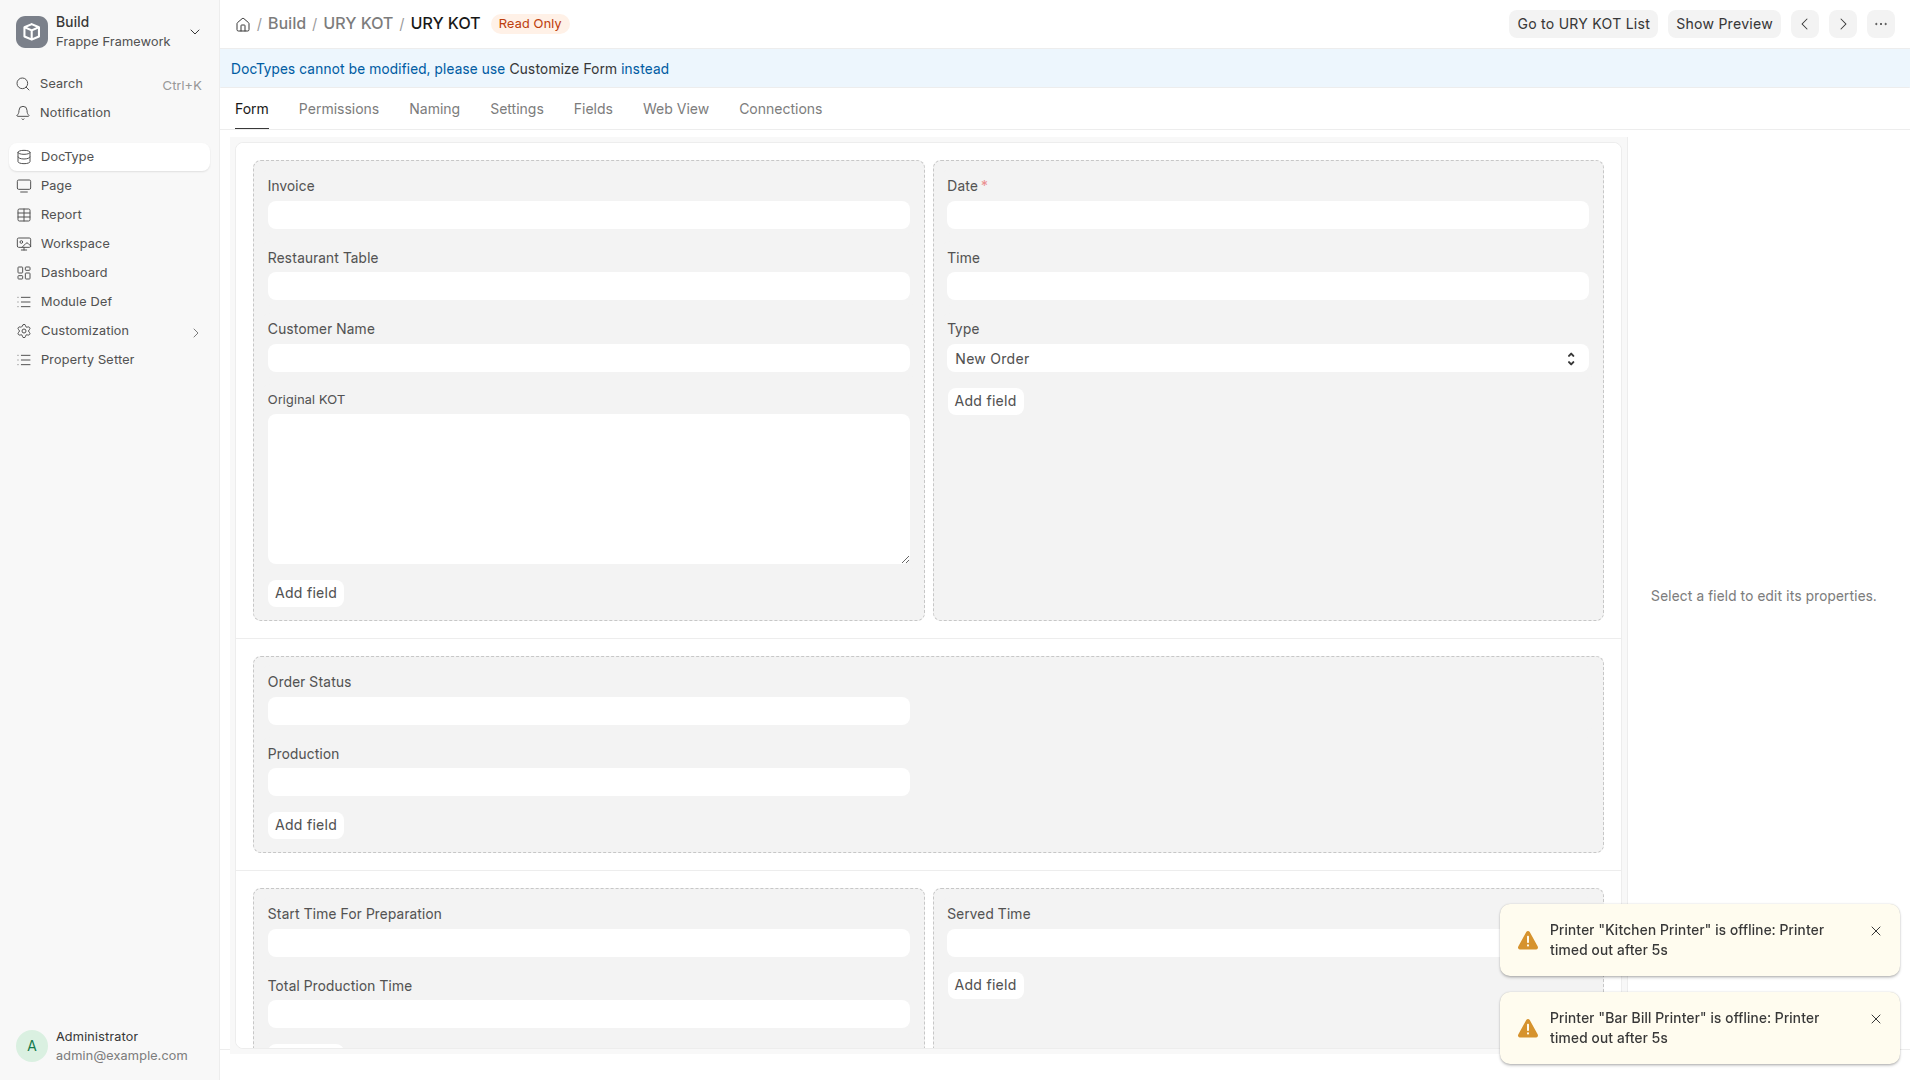Viewport: 1920px width, 1080px height.
Task: Click first URY KOT breadcrumb link
Action: pyautogui.click(x=358, y=24)
